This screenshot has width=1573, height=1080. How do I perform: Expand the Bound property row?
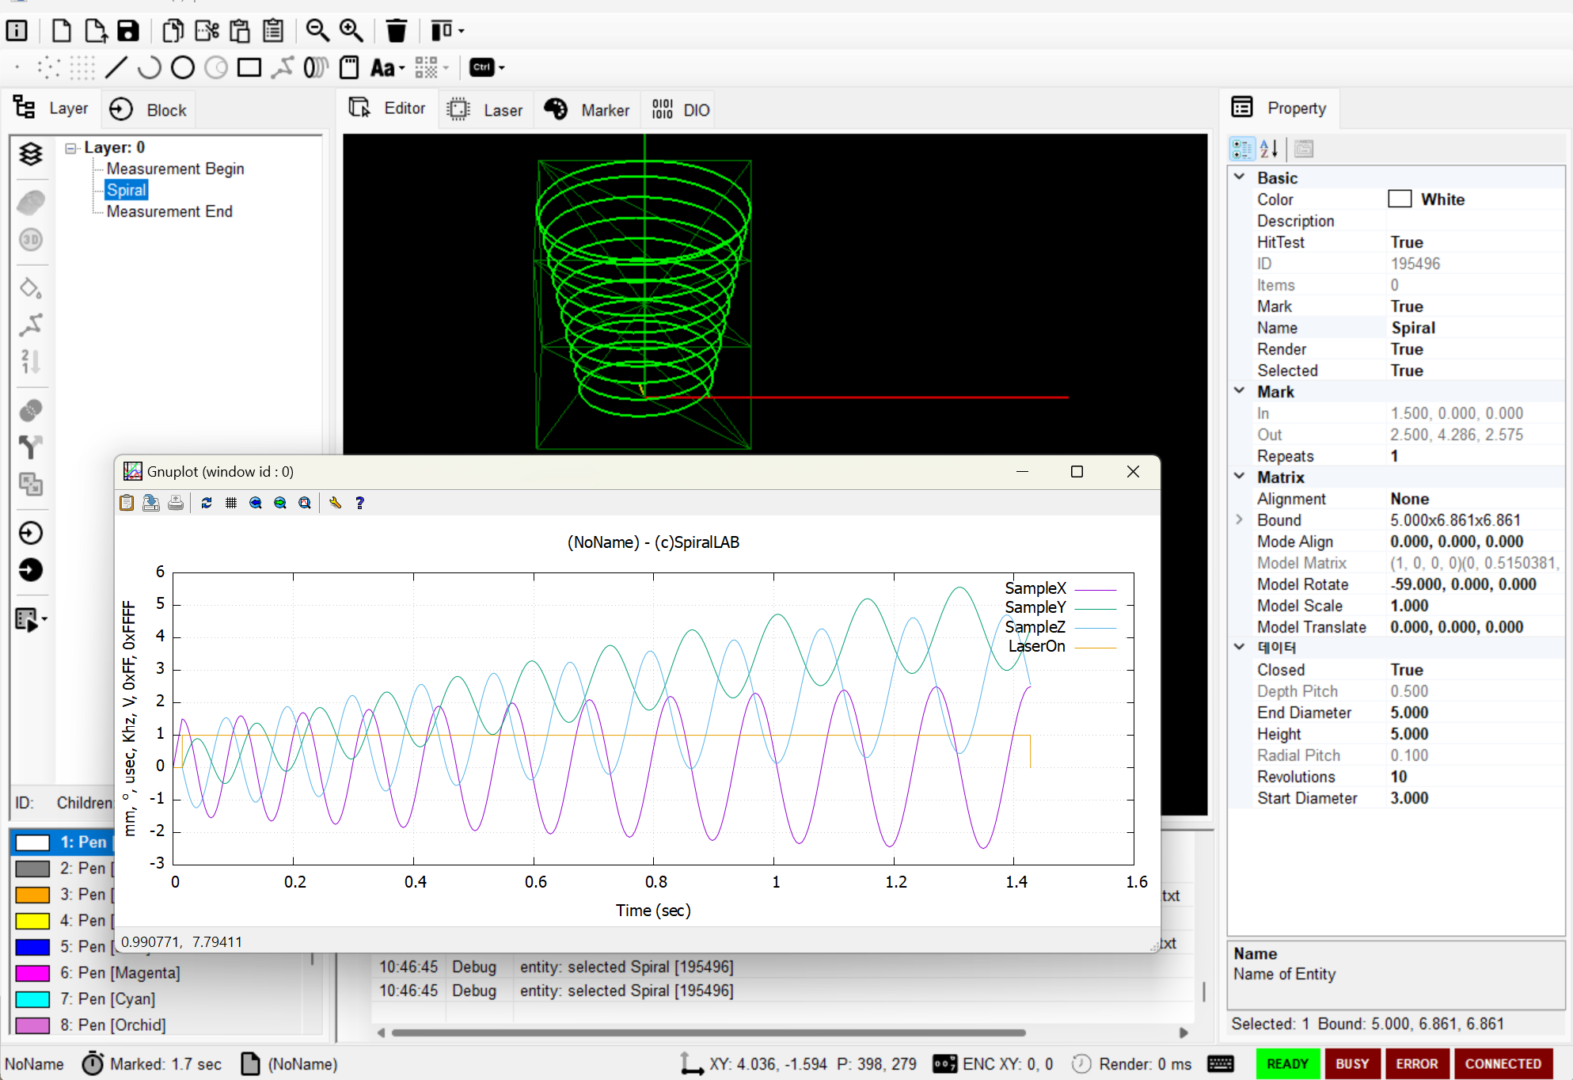click(1240, 520)
